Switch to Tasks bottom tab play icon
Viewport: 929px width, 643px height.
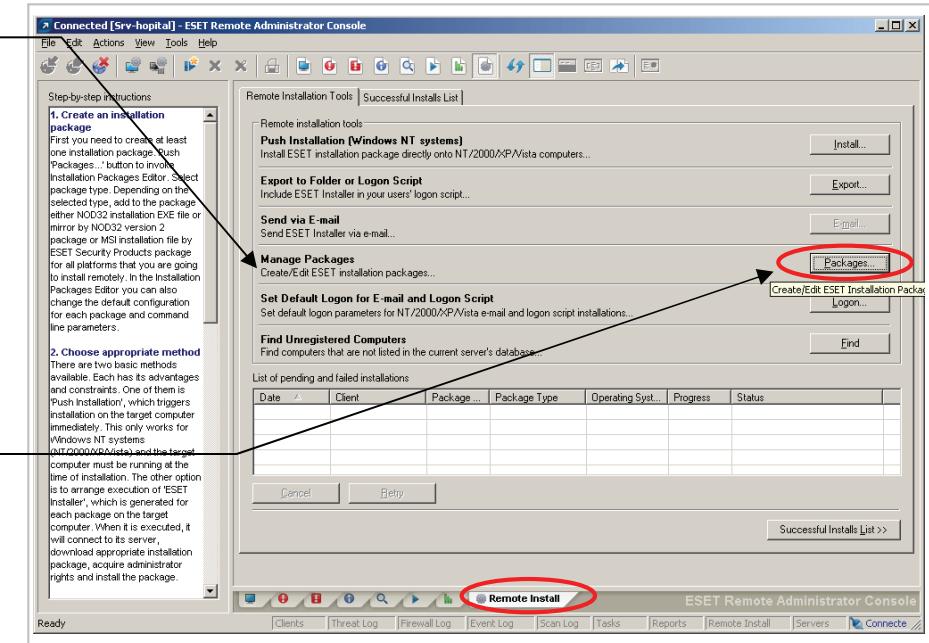tap(415, 599)
